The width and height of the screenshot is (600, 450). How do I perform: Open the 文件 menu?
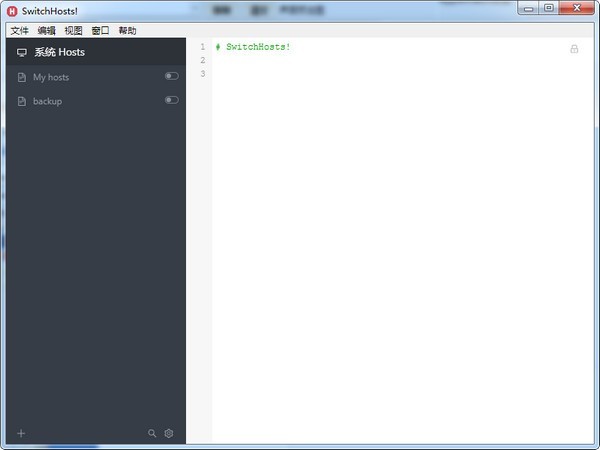coord(20,31)
